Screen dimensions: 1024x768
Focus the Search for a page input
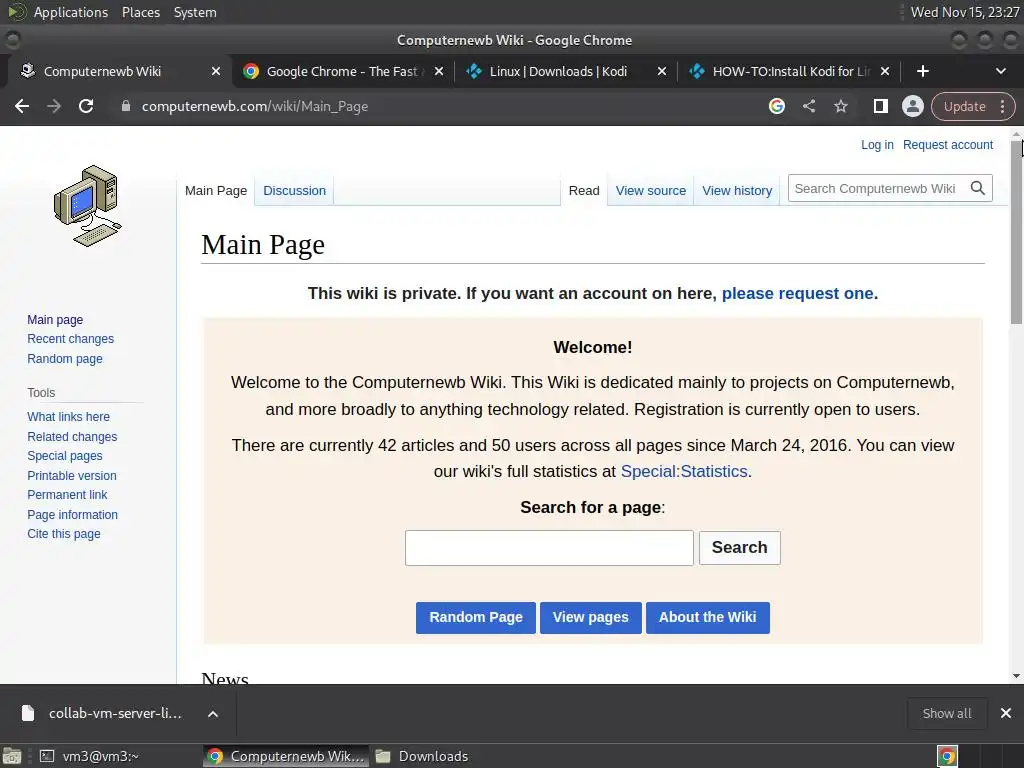[x=549, y=548]
